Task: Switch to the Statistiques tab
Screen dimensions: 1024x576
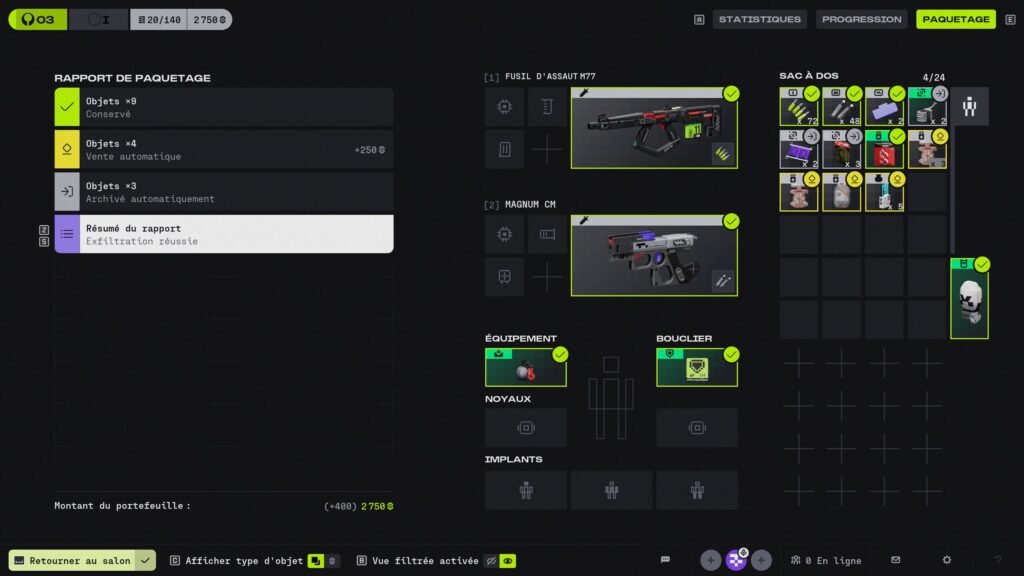Action: (759, 19)
